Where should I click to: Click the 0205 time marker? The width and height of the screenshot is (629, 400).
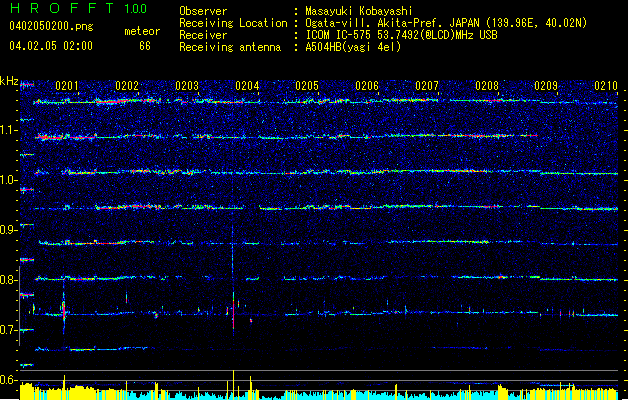click(x=307, y=86)
